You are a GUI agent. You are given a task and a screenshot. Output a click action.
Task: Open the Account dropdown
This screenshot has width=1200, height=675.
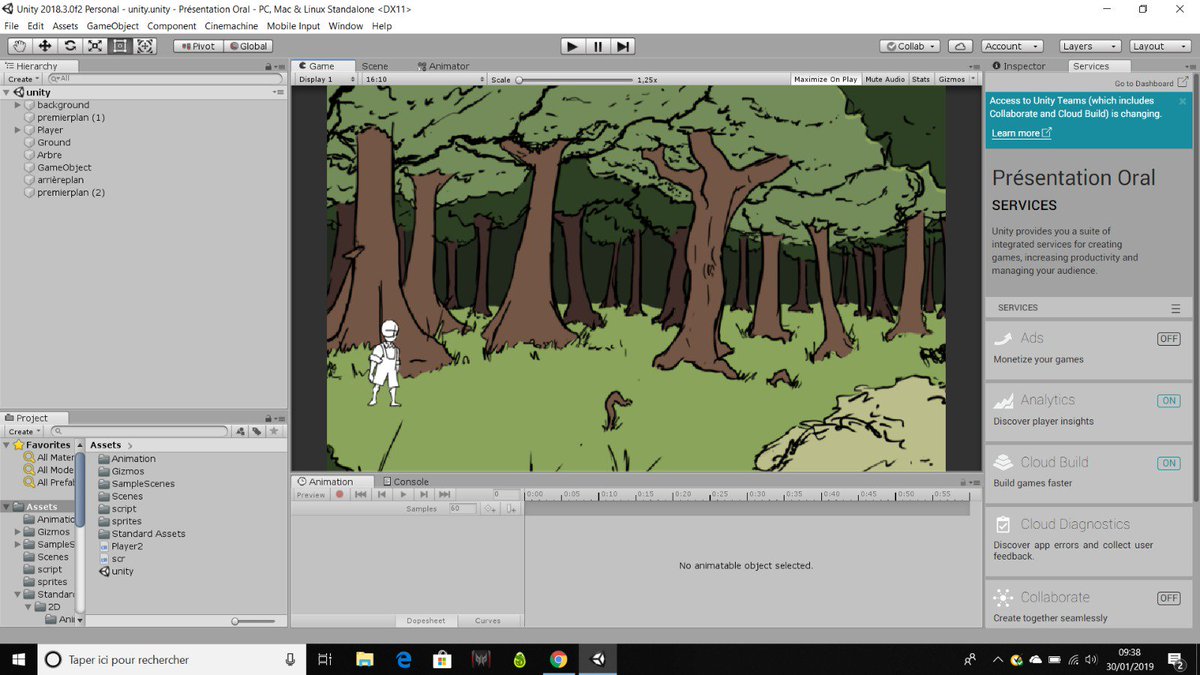click(x=1010, y=46)
